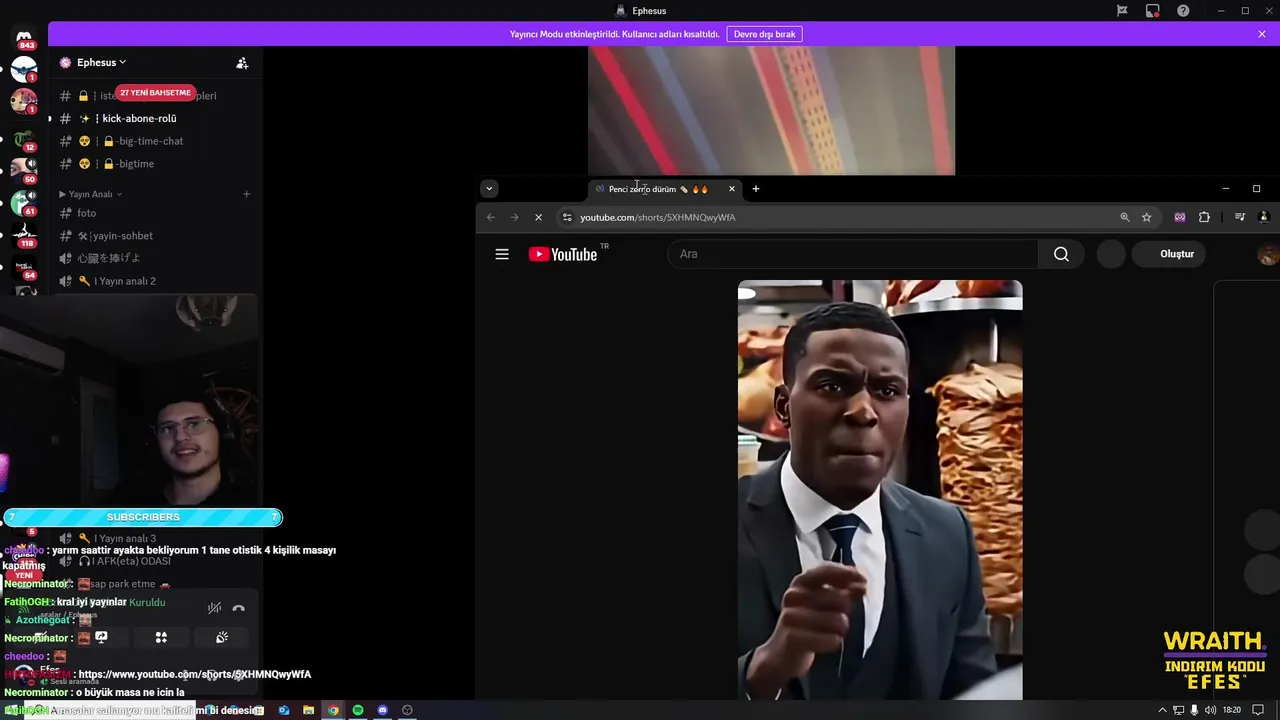1280x720 pixels.
Task: Stop loading the page in Chrome
Action: pyautogui.click(x=538, y=217)
